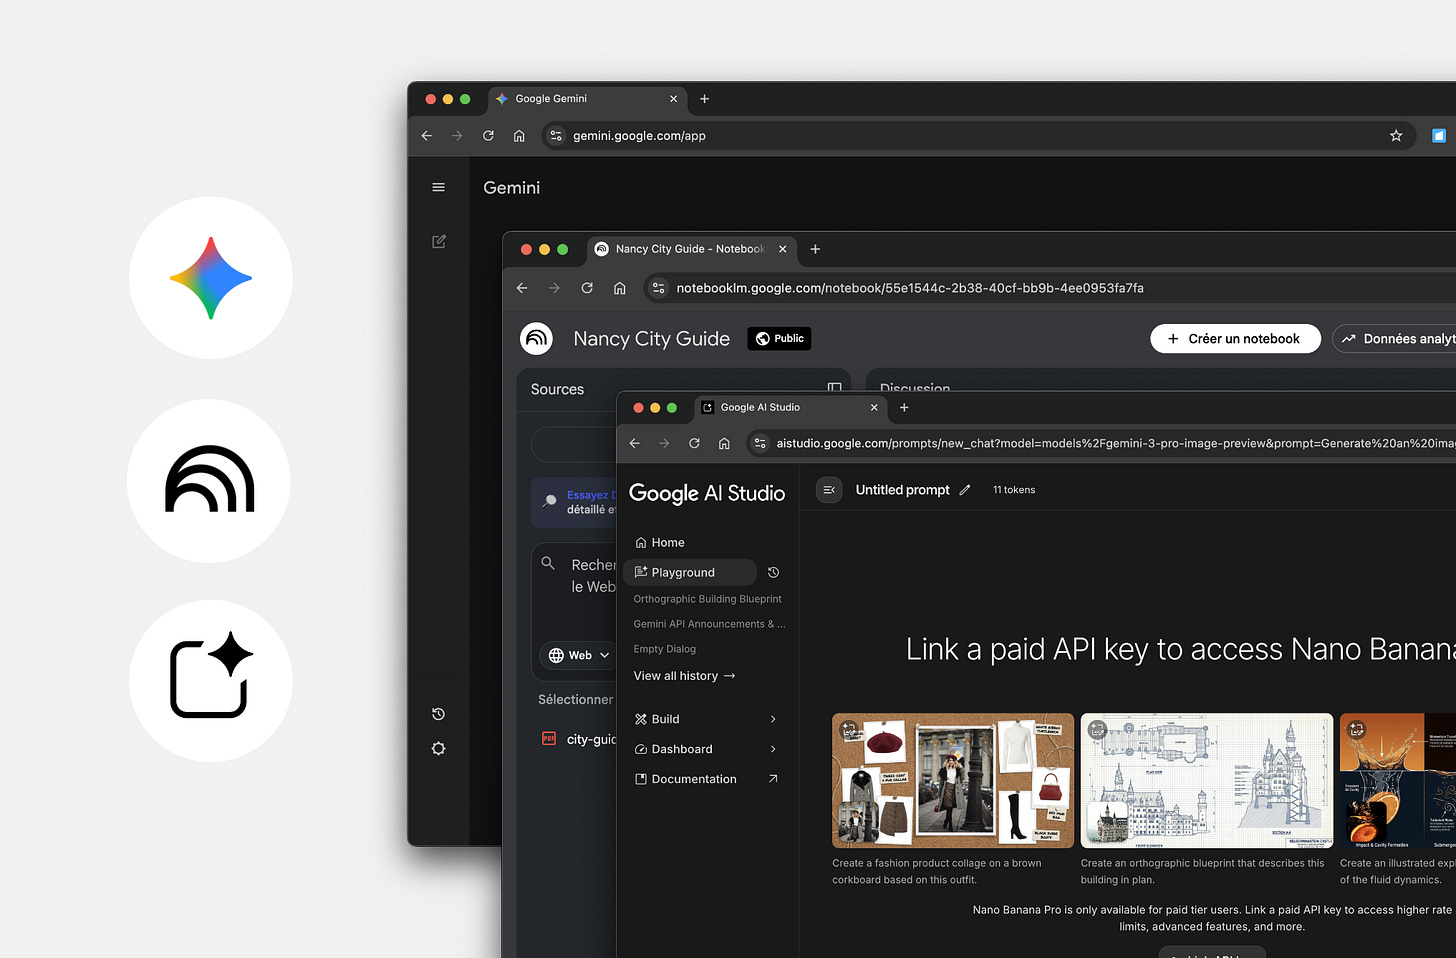
Task: Click Créer un notebook button
Action: [1235, 339]
